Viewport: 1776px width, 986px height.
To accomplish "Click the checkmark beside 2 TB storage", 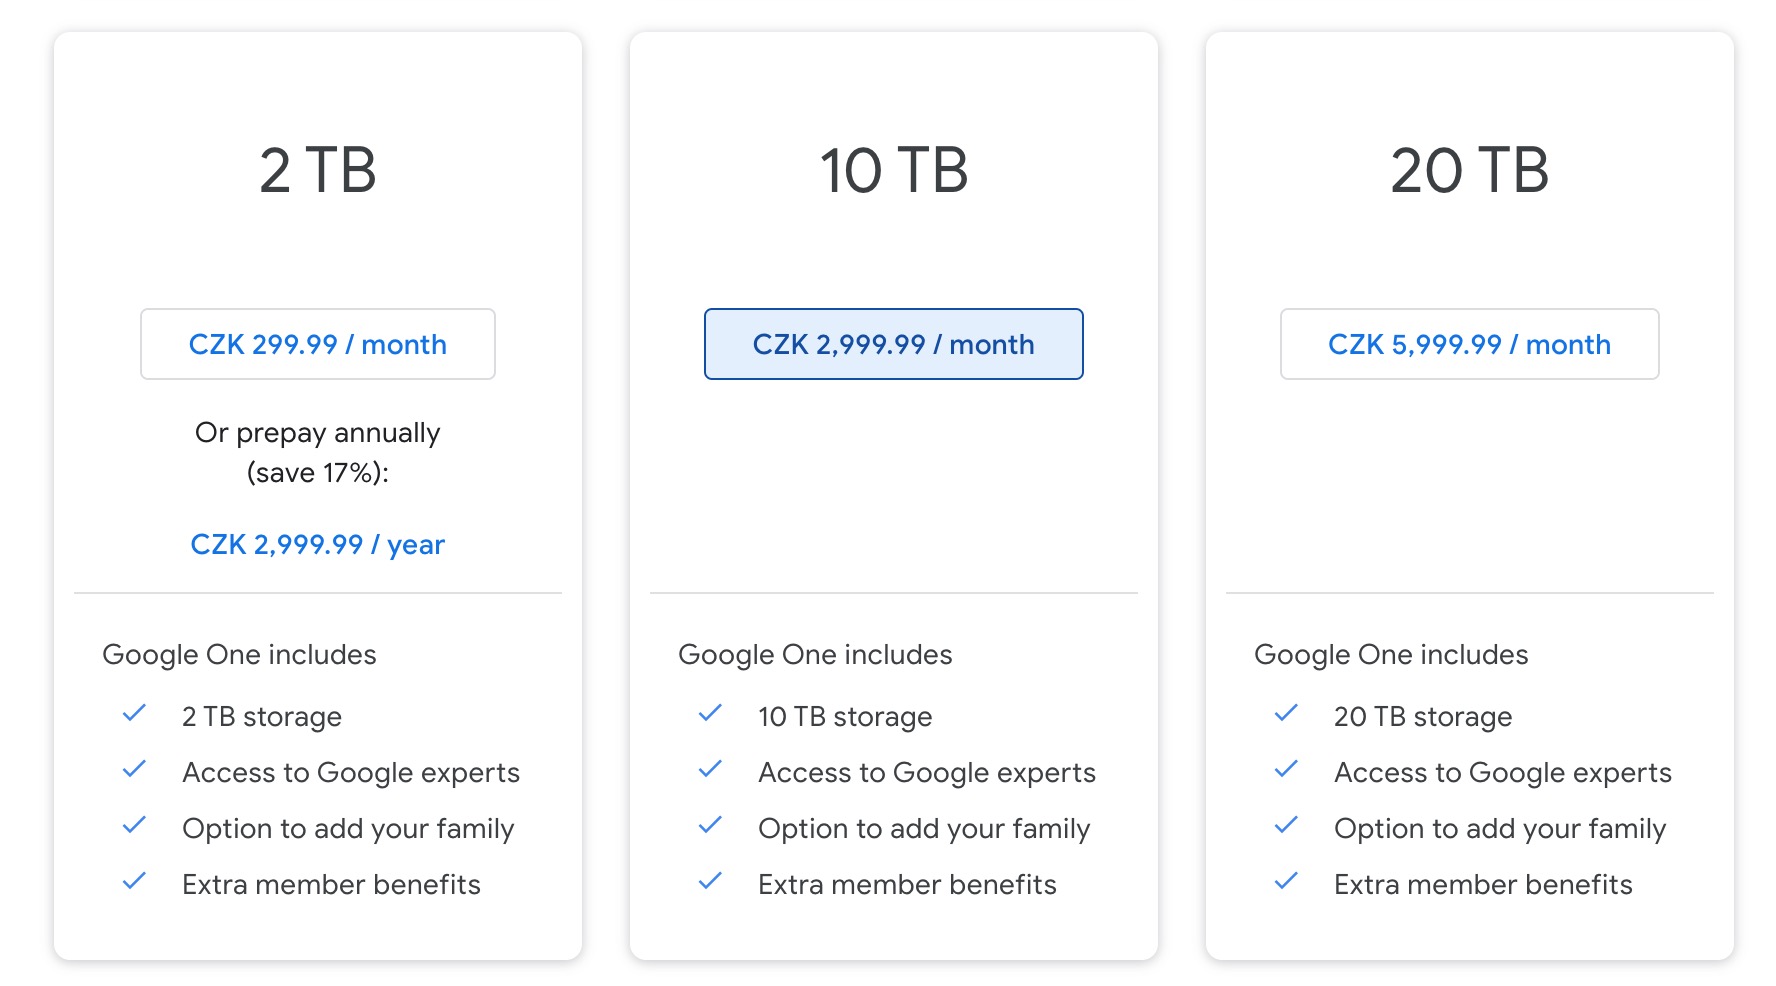I will click(134, 714).
